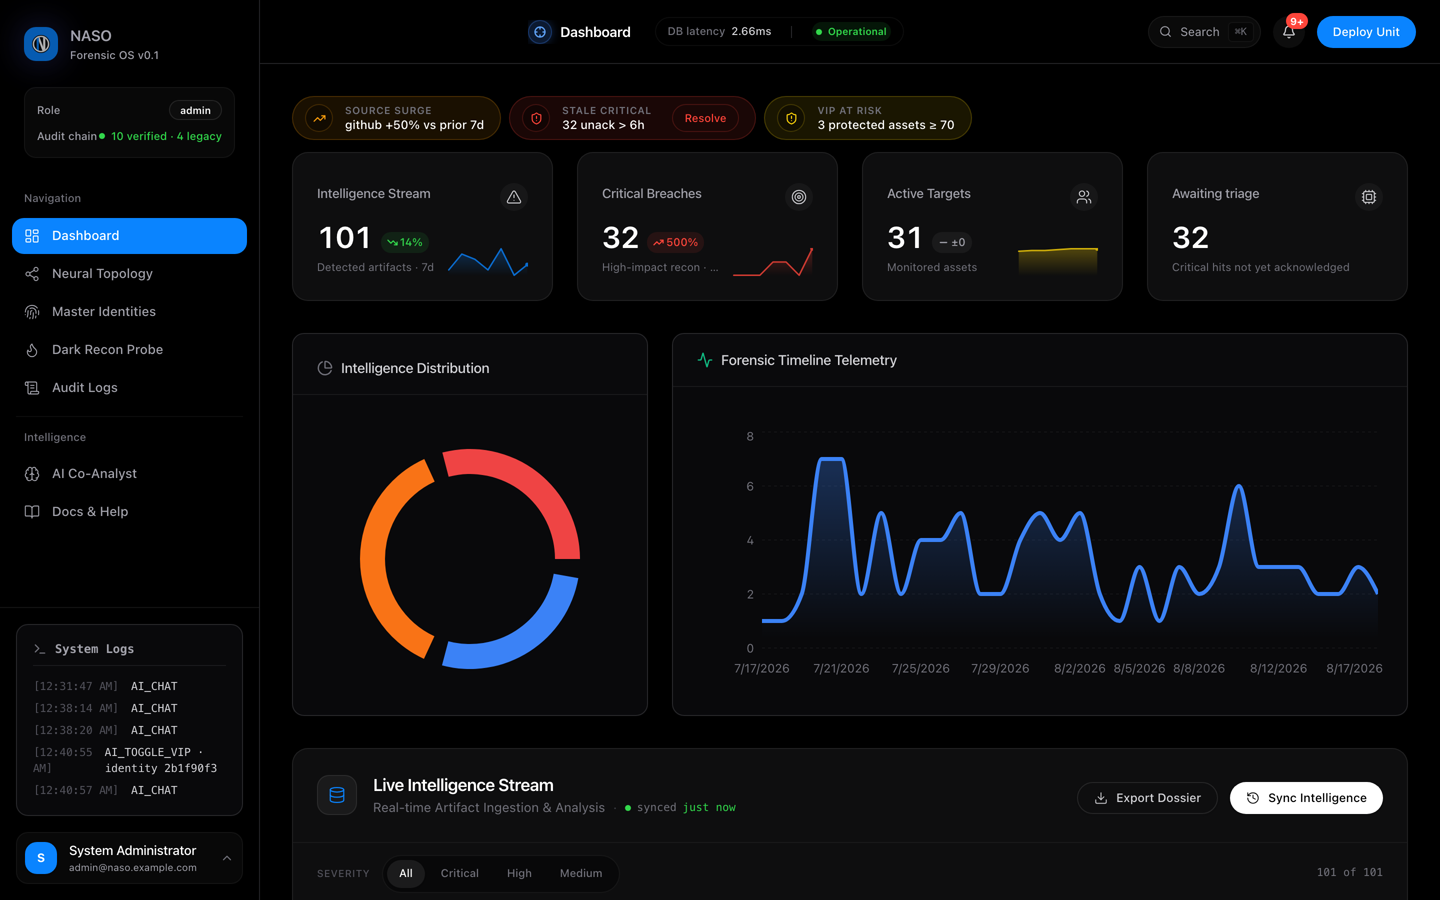The height and width of the screenshot is (900, 1440).
Task: Click the Export Dossier button
Action: [x=1147, y=798]
